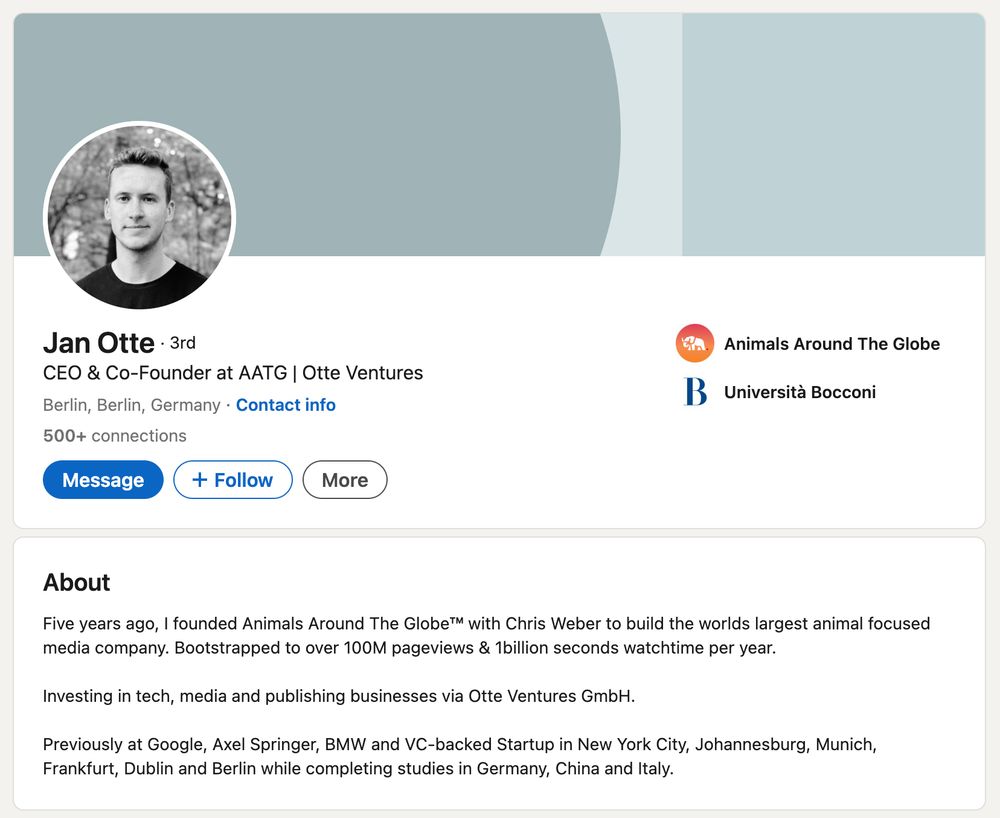Click the paragraph about Otte Ventures GmbH
The height and width of the screenshot is (818, 1000).
[x=339, y=696]
